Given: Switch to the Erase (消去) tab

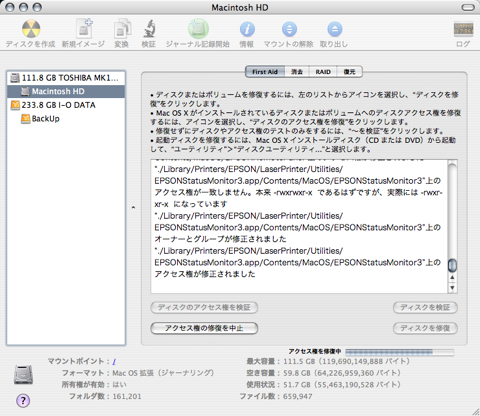Looking at the screenshot, I should tap(297, 72).
